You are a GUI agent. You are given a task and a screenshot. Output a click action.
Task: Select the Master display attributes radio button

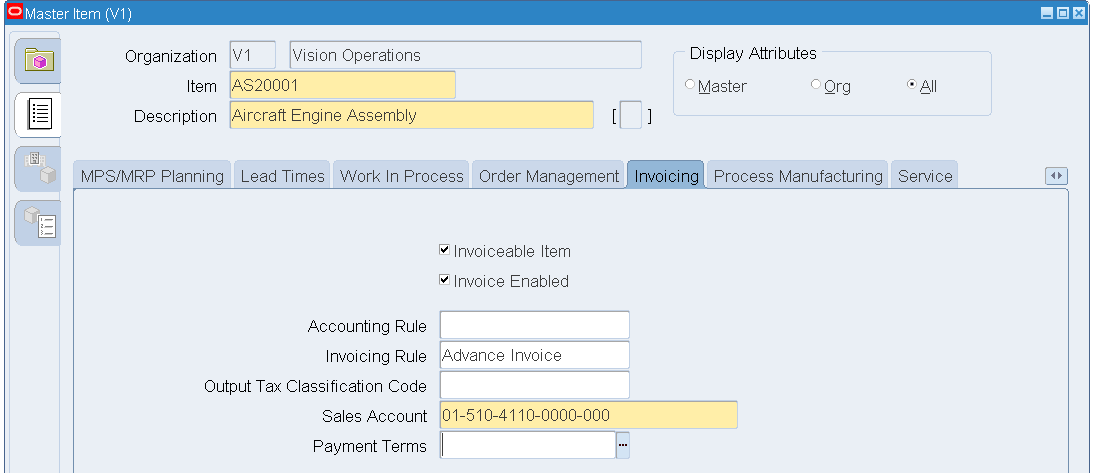(x=690, y=84)
